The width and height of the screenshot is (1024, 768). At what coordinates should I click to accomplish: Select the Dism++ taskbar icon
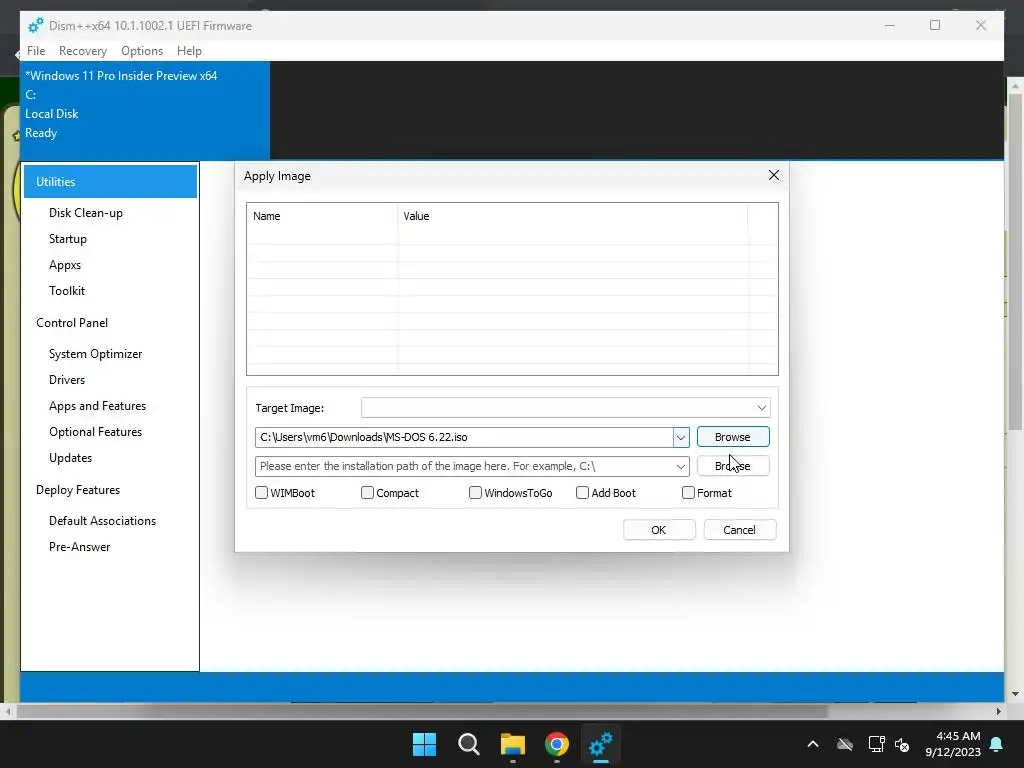tap(601, 744)
